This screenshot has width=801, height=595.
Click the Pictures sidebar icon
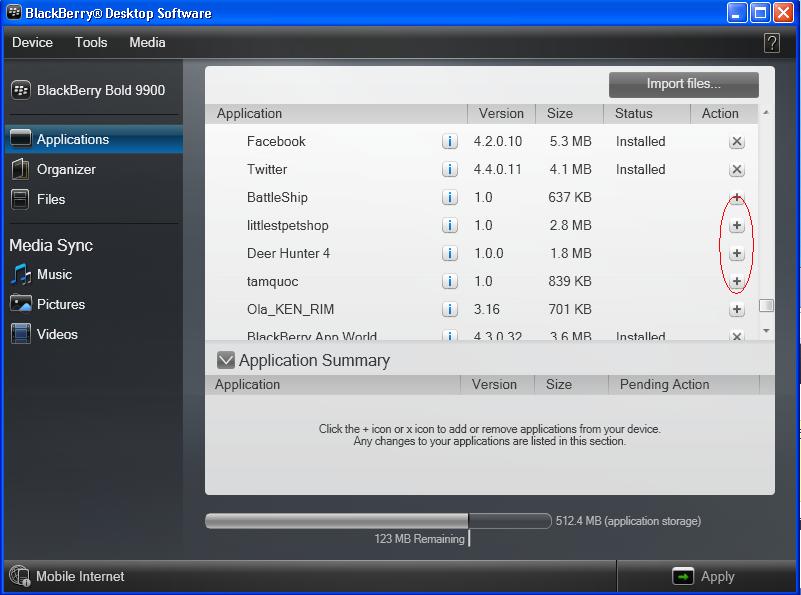tap(20, 303)
